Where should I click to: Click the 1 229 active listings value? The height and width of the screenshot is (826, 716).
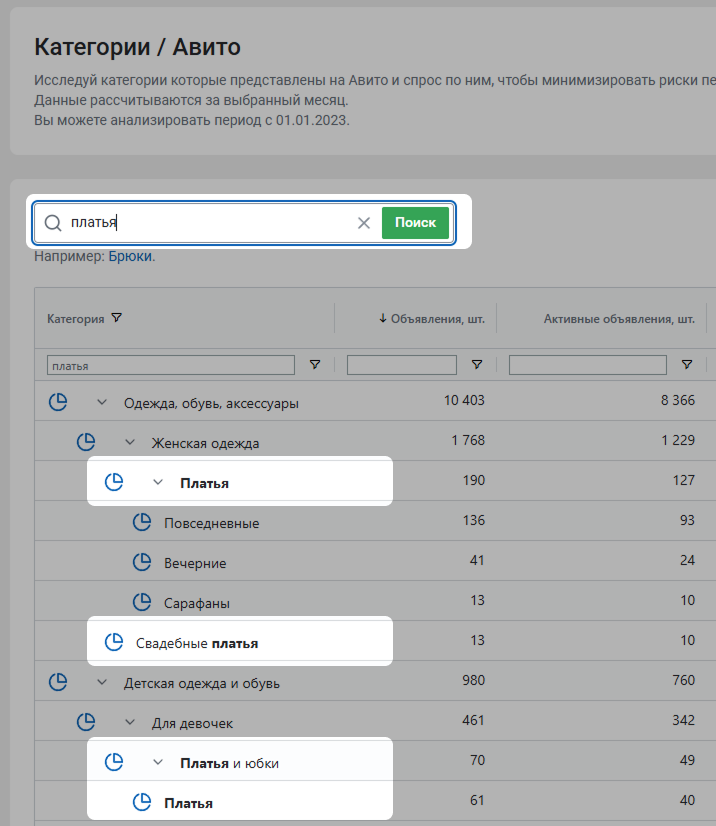pyautogui.click(x=678, y=440)
